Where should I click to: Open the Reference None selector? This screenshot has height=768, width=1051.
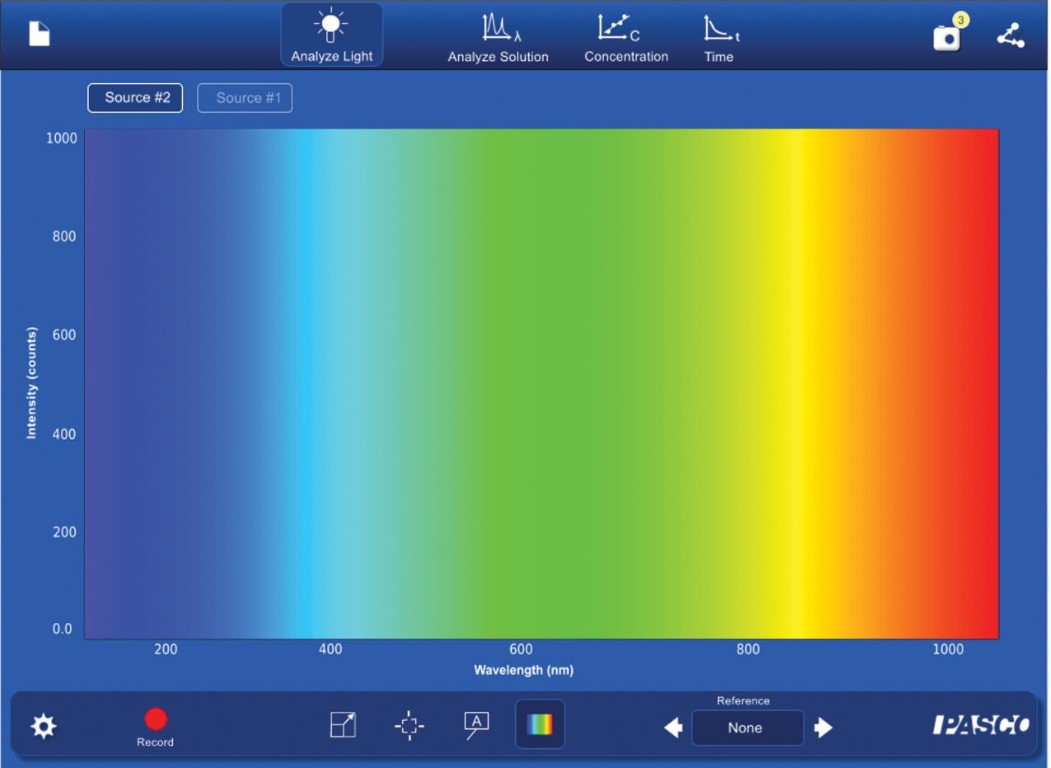[747, 728]
